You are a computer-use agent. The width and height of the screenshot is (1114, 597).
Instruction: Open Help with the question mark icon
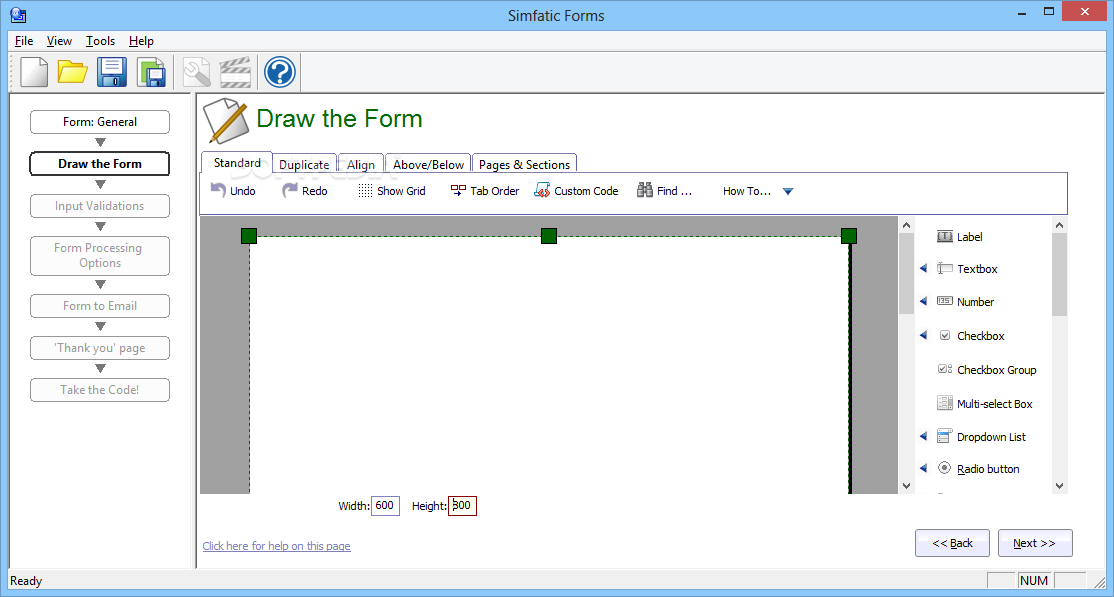(279, 72)
